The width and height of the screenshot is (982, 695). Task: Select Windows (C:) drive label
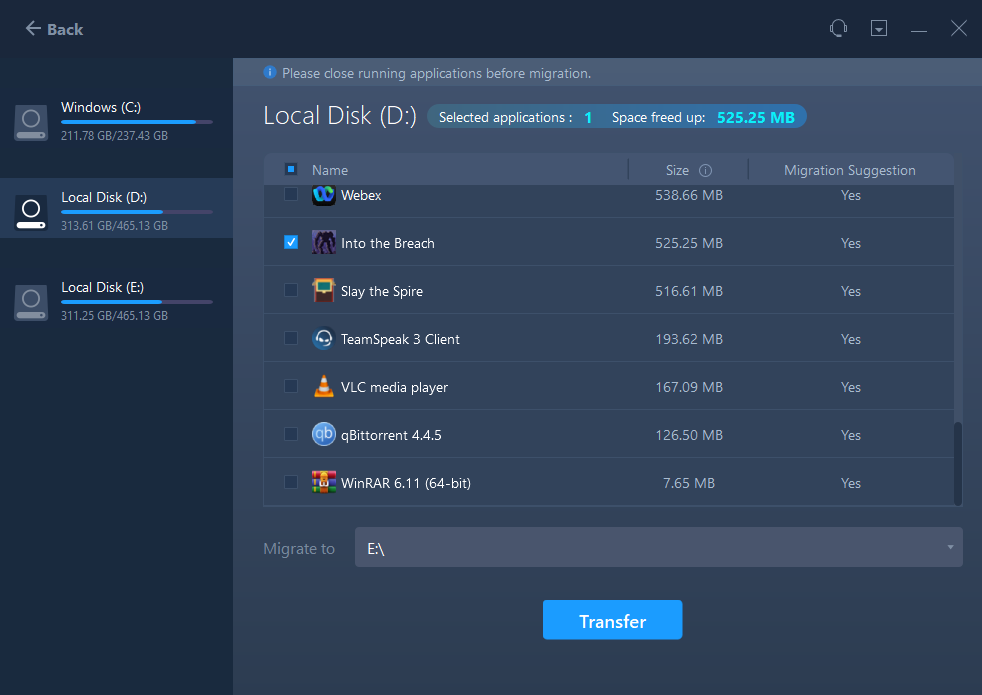(x=101, y=107)
